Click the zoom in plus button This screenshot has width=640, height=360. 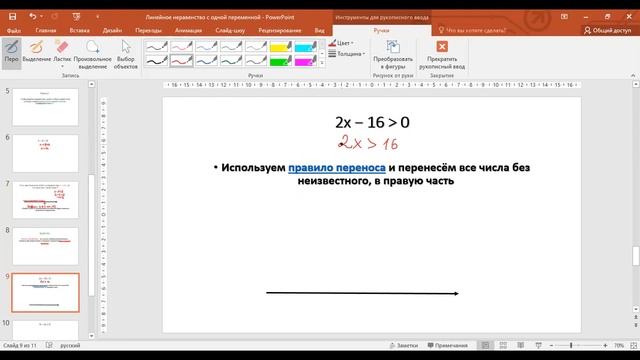click(x=605, y=345)
